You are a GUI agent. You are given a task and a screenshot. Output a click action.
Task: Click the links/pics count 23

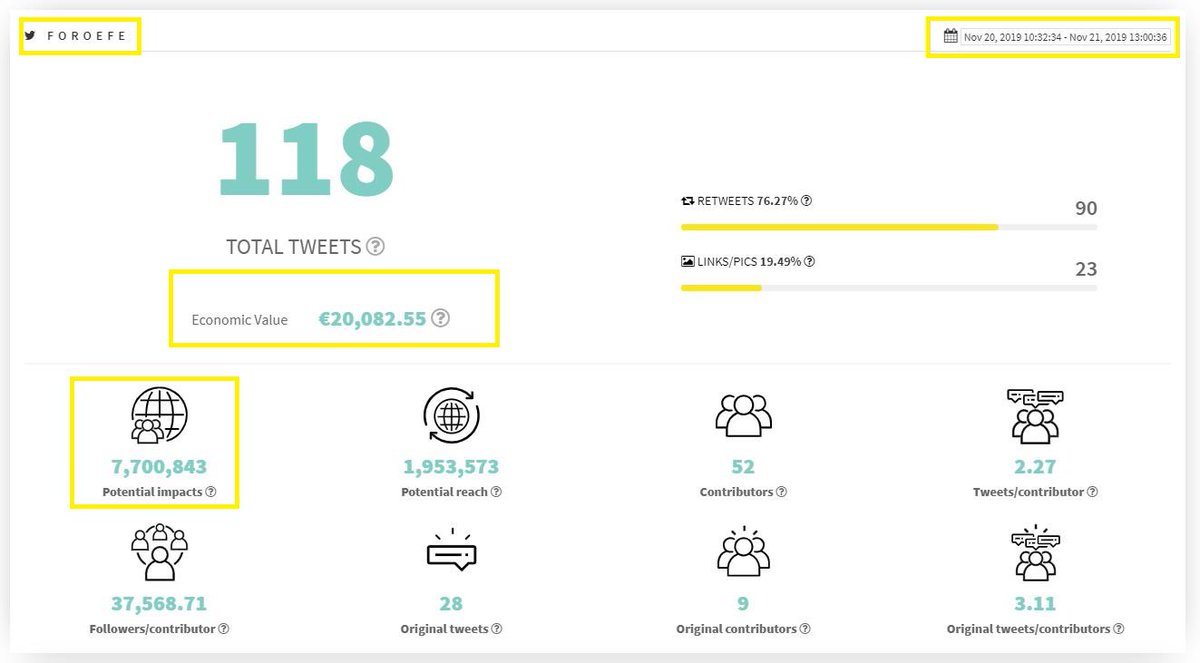coord(1085,269)
